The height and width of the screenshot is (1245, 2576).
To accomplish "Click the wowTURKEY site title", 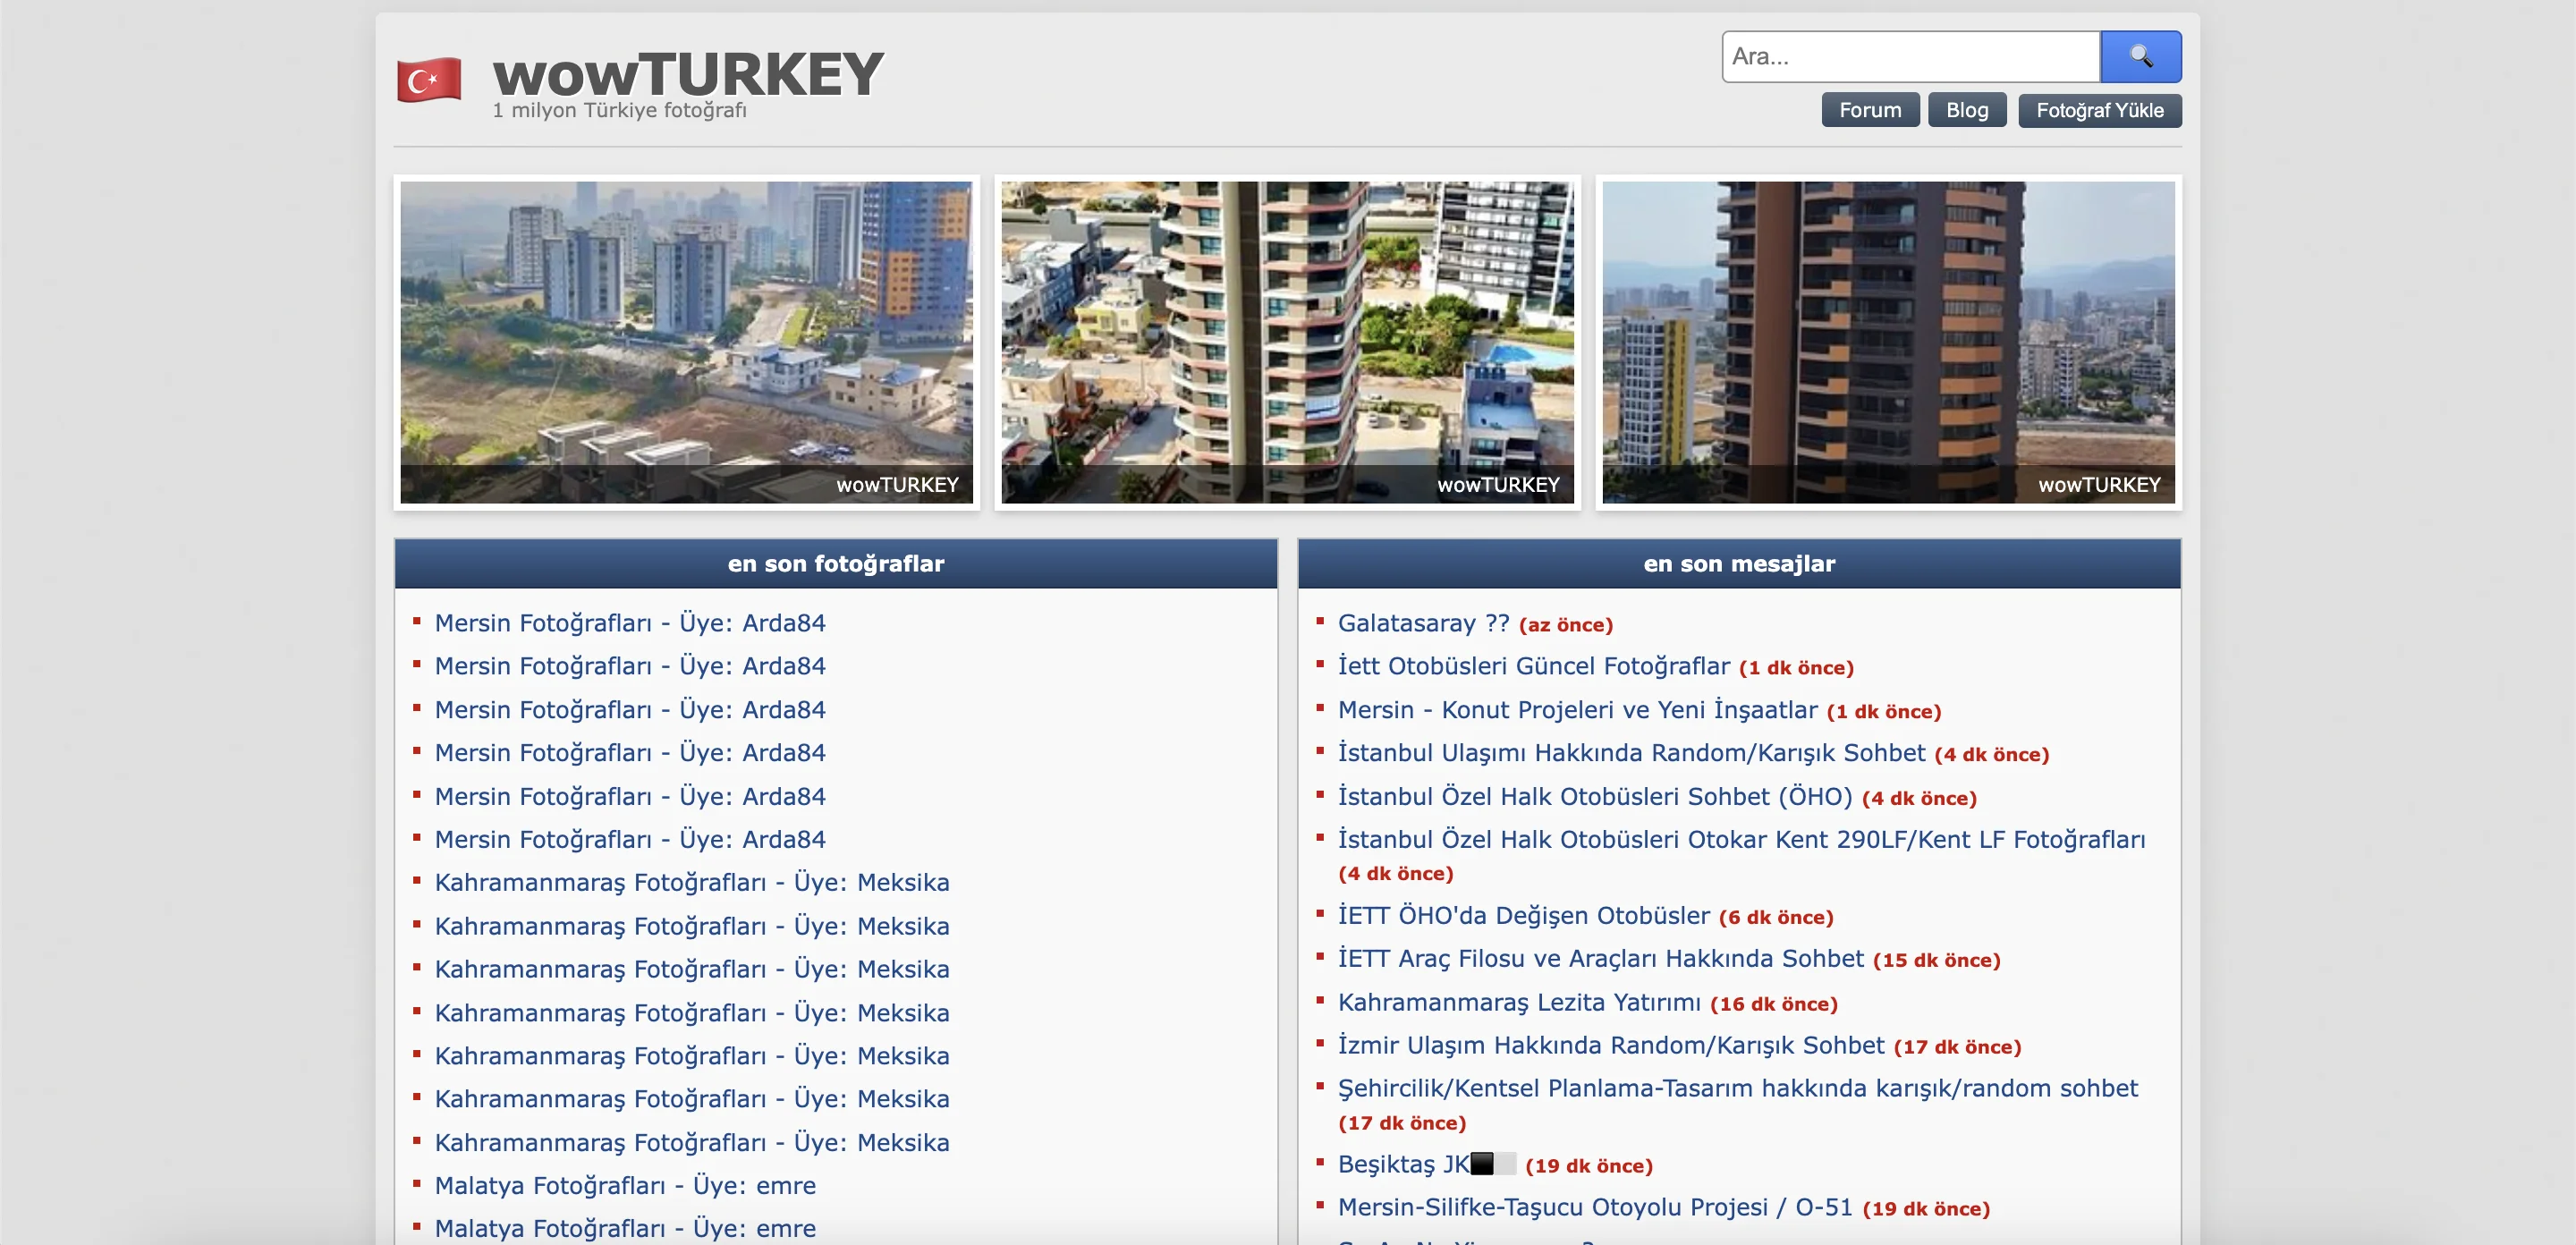I will click(687, 74).
